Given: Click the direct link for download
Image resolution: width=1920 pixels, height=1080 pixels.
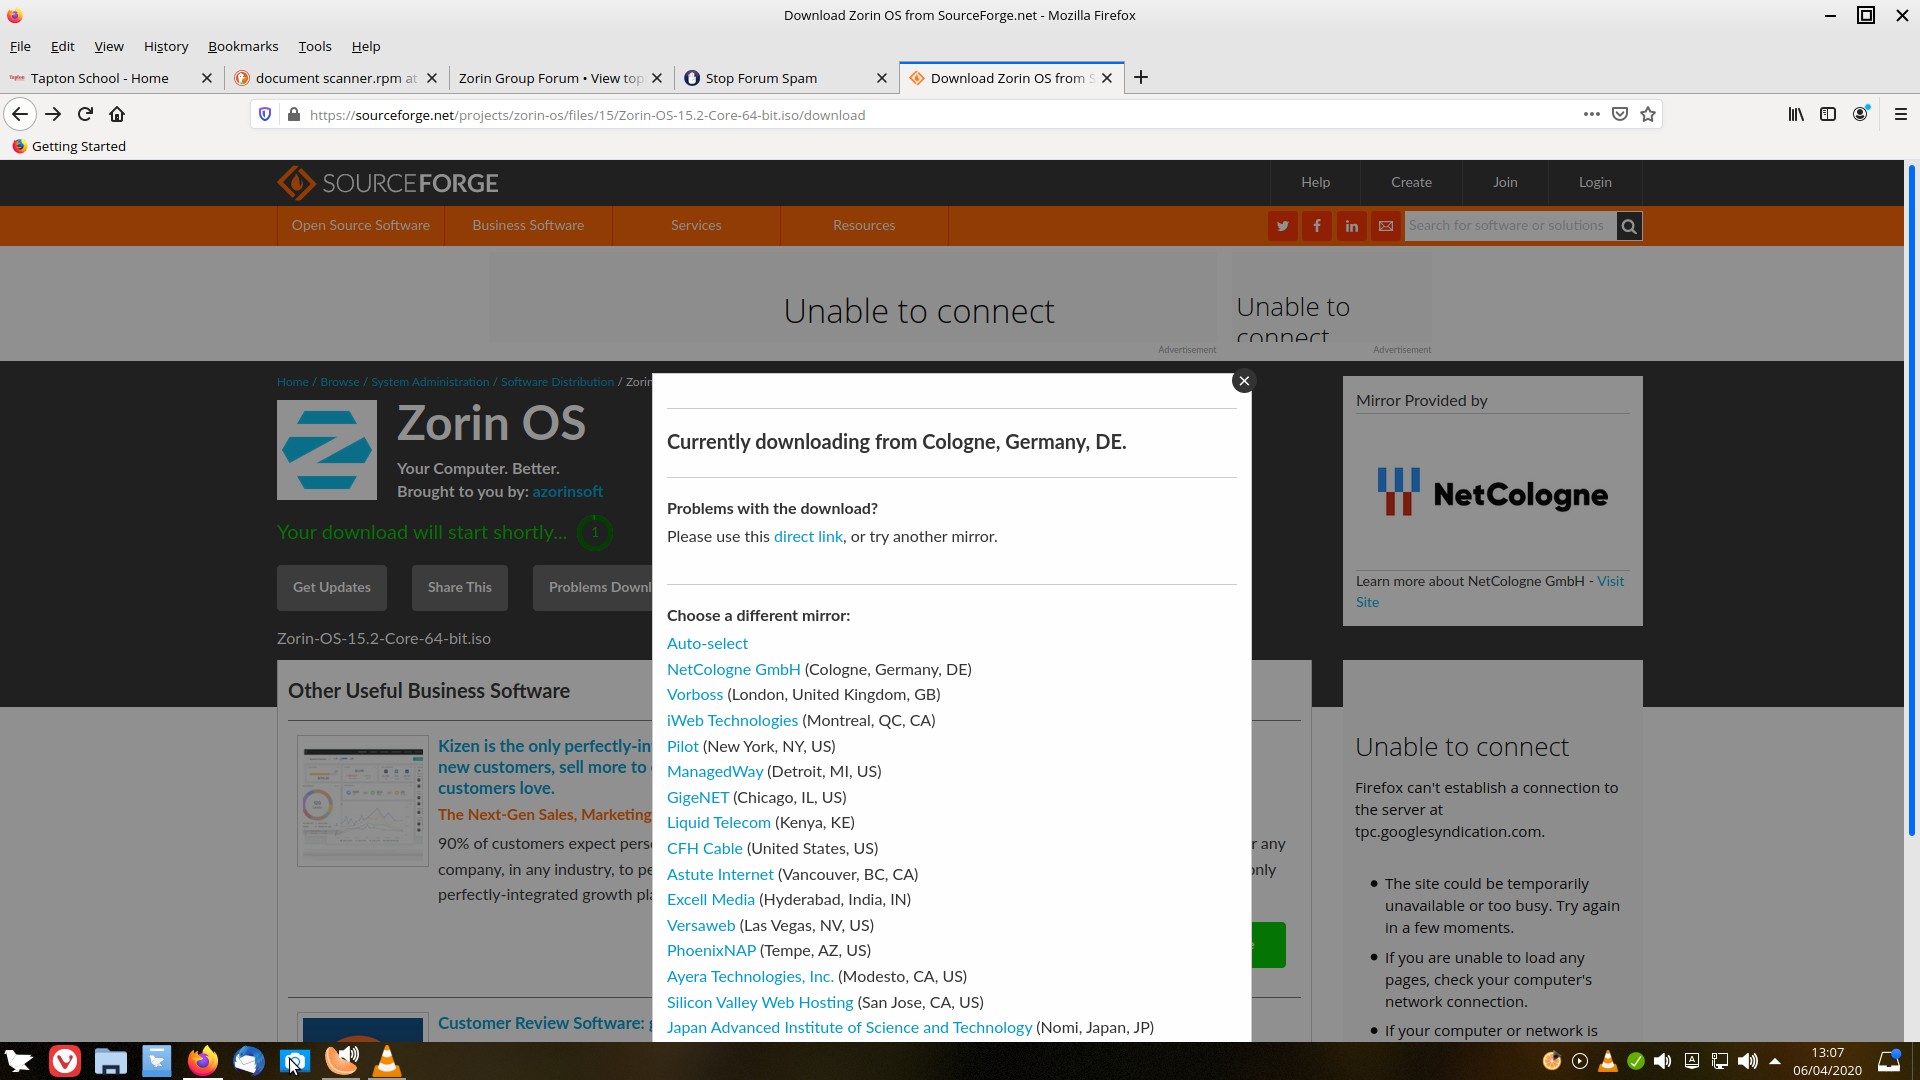Looking at the screenshot, I should coord(808,537).
